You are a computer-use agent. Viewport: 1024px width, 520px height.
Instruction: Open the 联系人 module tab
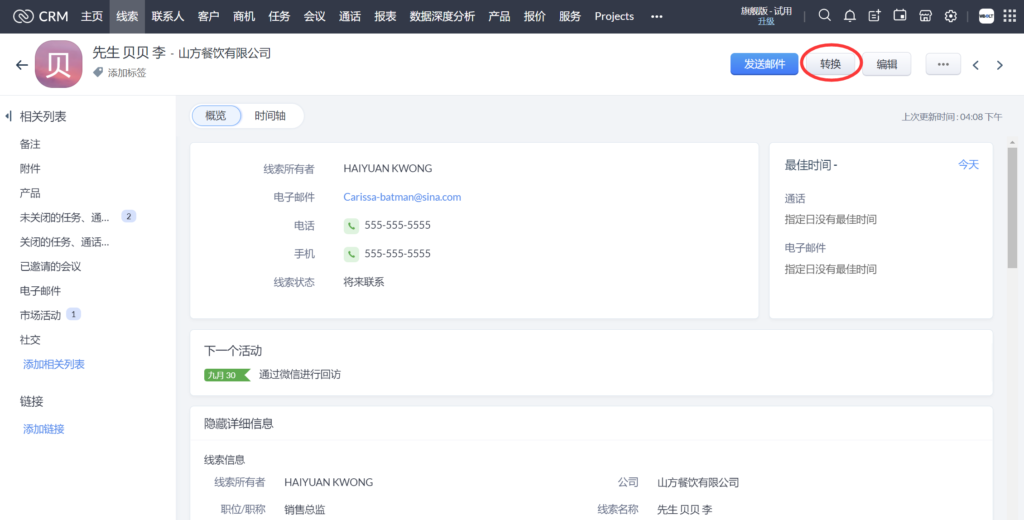[168, 16]
